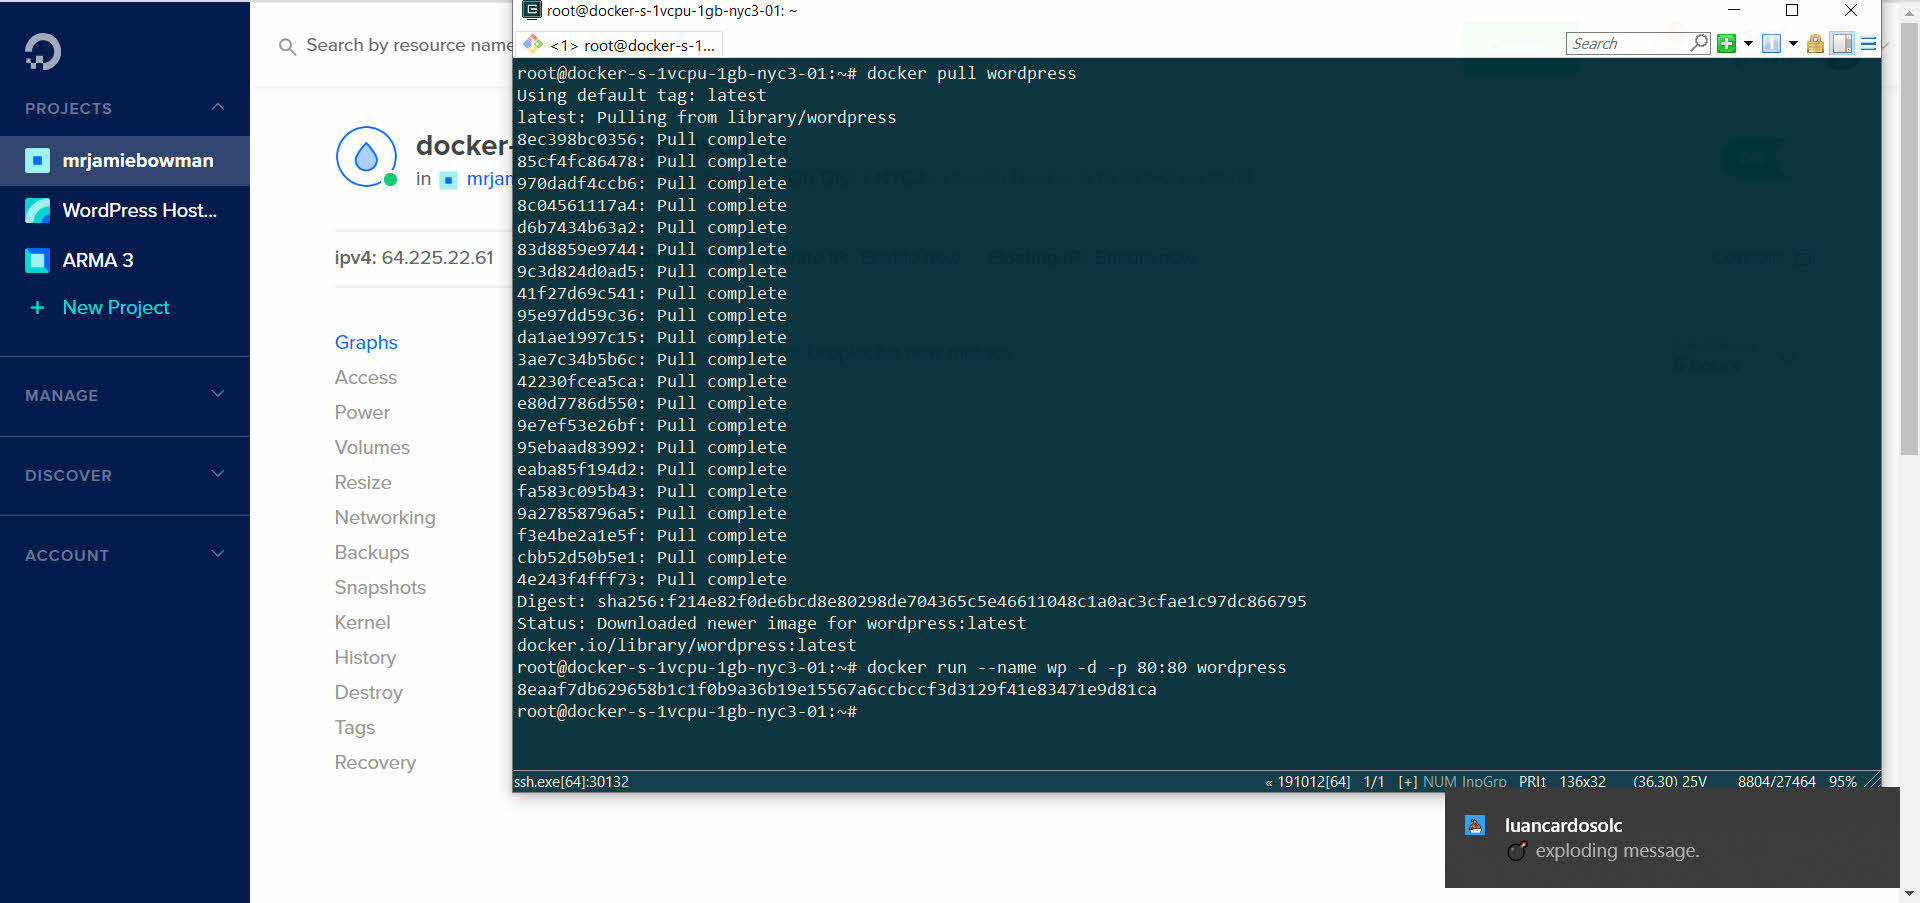Click the 136x32 console size status

pos(1583,782)
